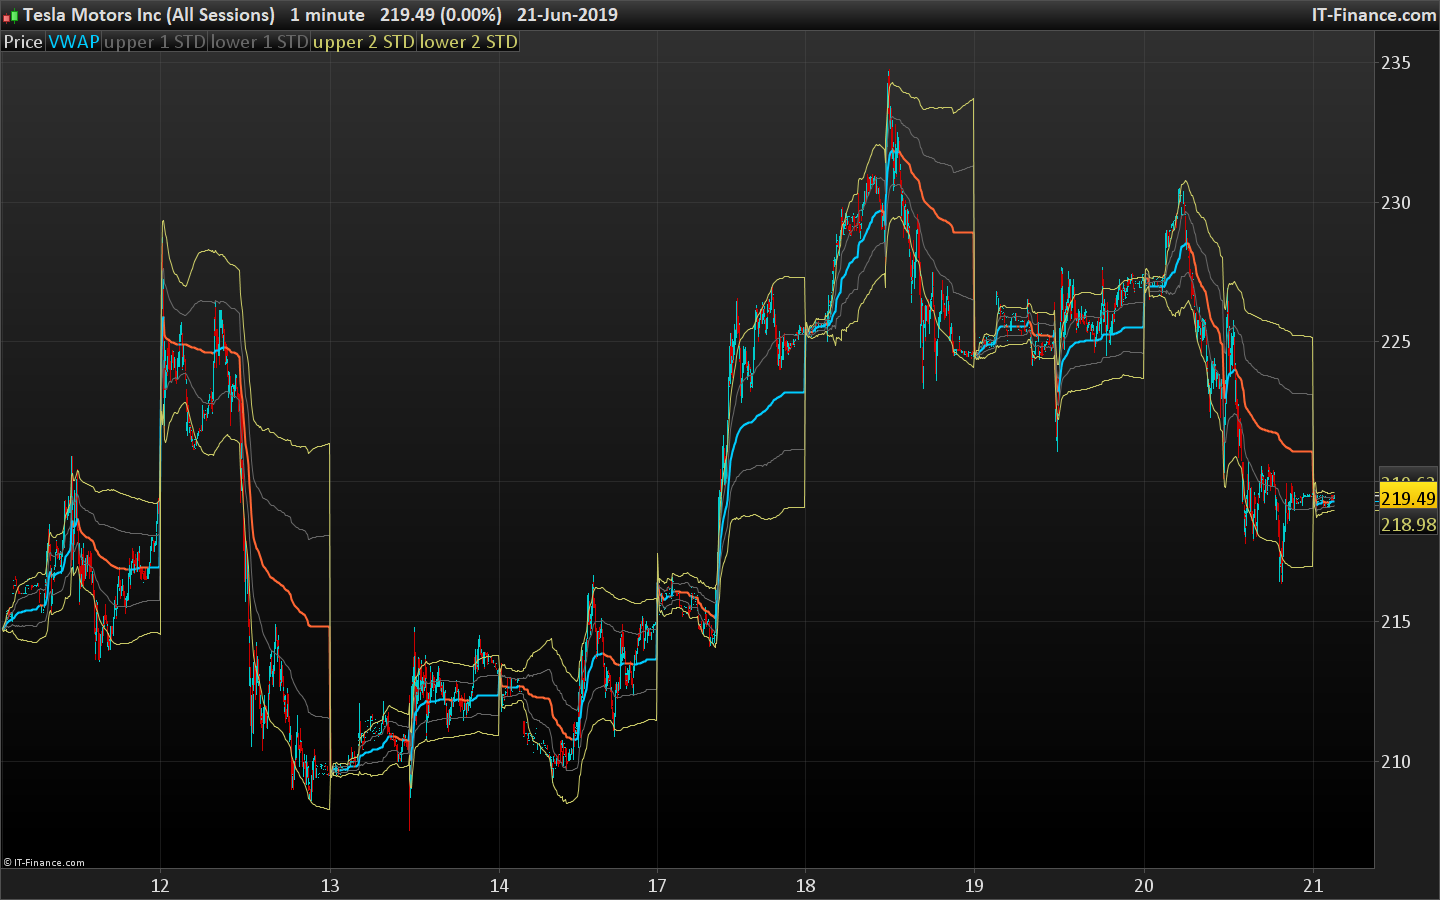Click the 219.49 (0.00%) price readout in header
The height and width of the screenshot is (900, 1440).
(x=441, y=15)
